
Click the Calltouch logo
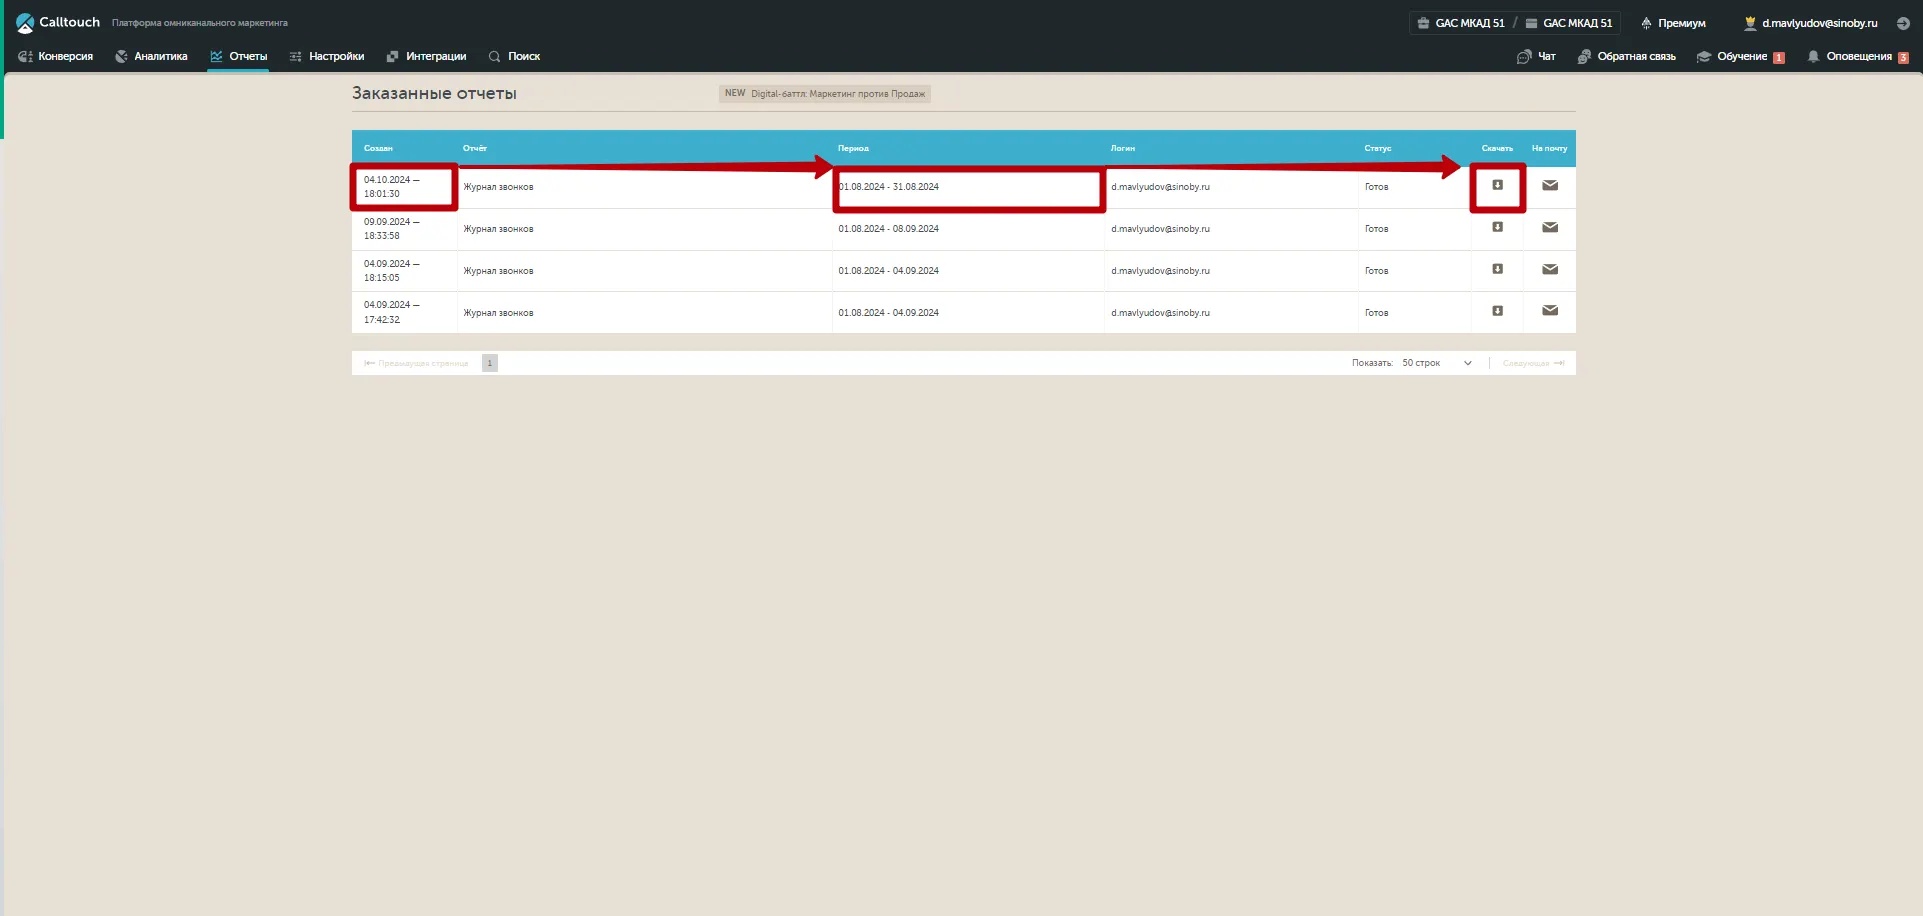58,22
